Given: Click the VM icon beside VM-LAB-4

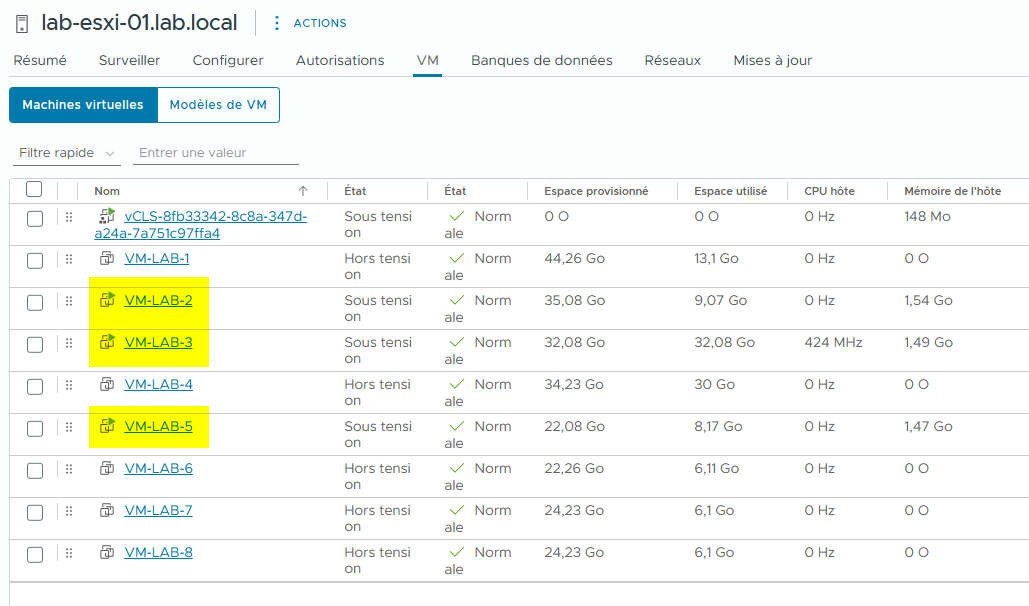Looking at the screenshot, I should coord(106,384).
